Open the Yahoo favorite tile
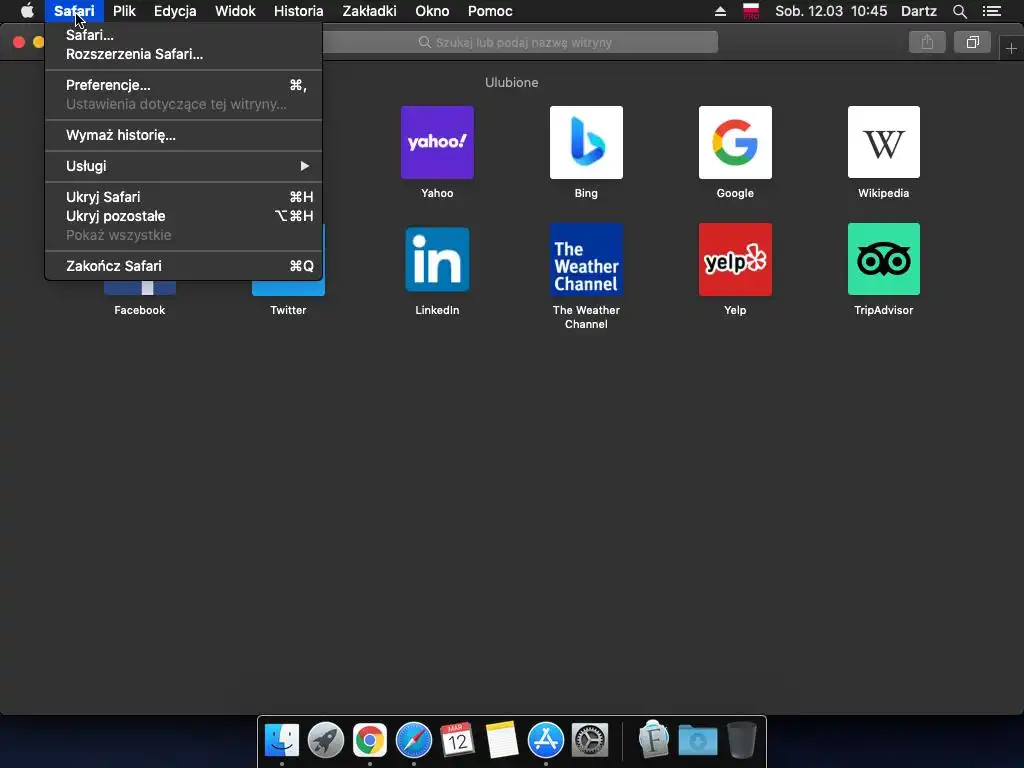Viewport: 1024px width, 768px height. (437, 142)
